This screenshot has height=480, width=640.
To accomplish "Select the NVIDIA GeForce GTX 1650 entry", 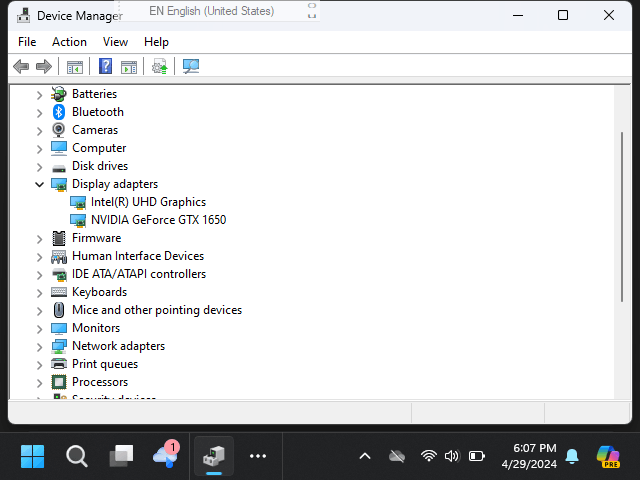I will point(158,220).
